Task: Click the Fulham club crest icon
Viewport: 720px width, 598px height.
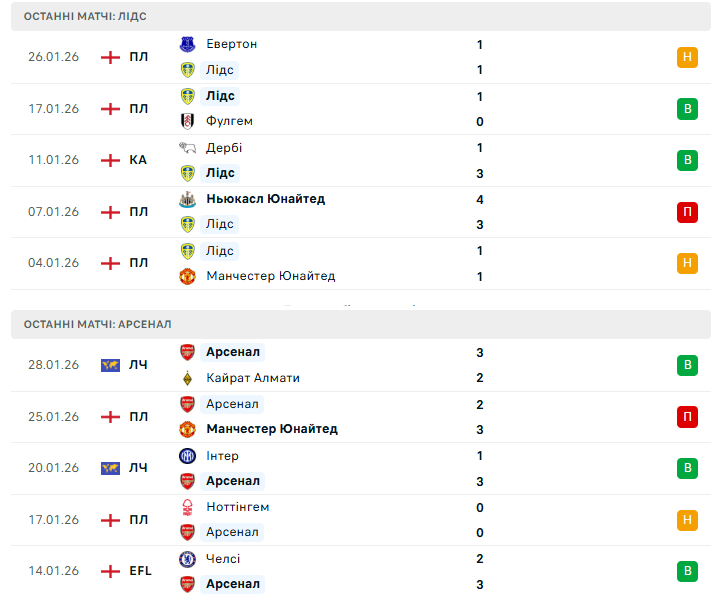Action: (187, 121)
